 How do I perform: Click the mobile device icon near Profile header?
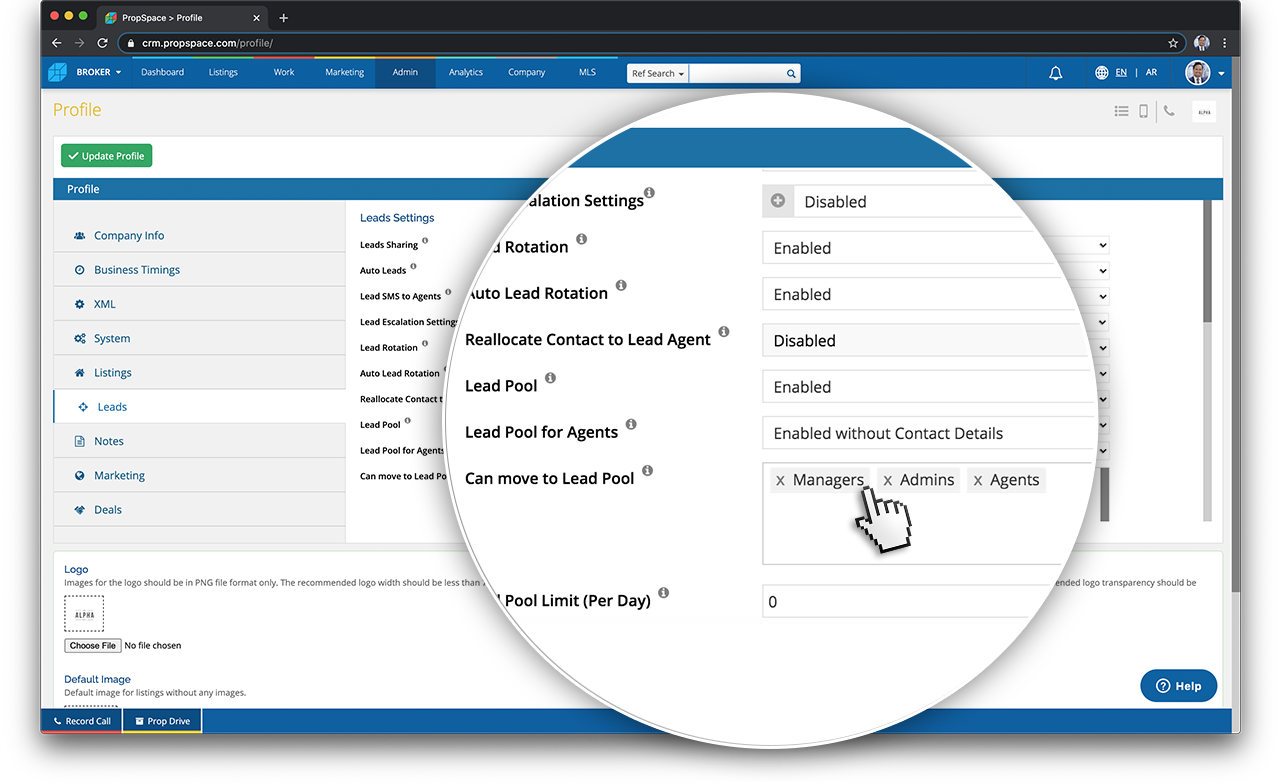click(x=1144, y=111)
